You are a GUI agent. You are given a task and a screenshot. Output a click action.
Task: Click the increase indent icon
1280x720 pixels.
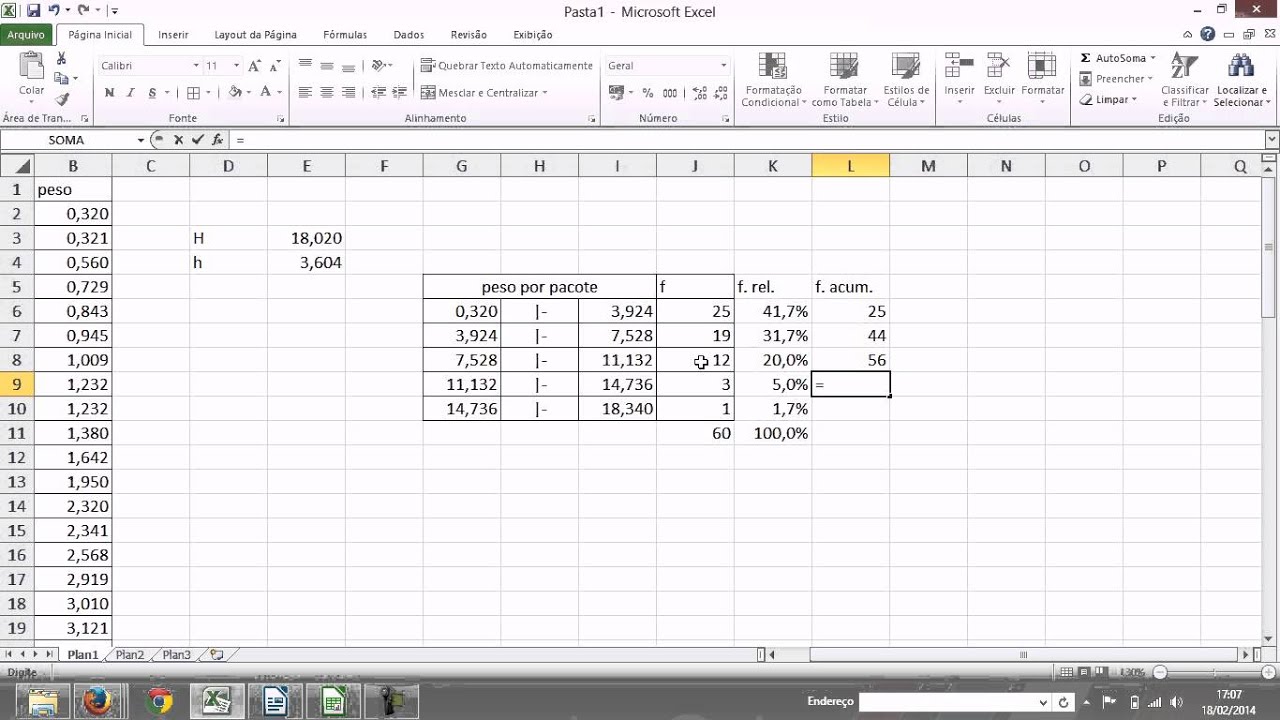point(400,92)
